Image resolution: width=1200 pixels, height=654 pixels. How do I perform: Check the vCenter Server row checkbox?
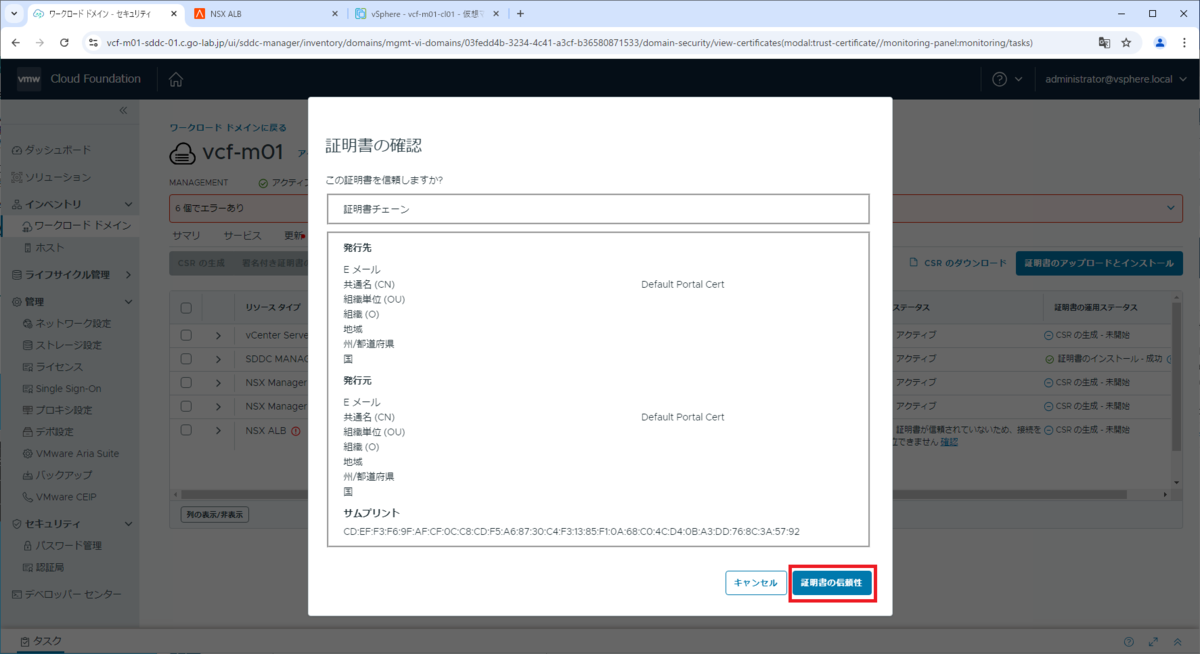(x=186, y=335)
